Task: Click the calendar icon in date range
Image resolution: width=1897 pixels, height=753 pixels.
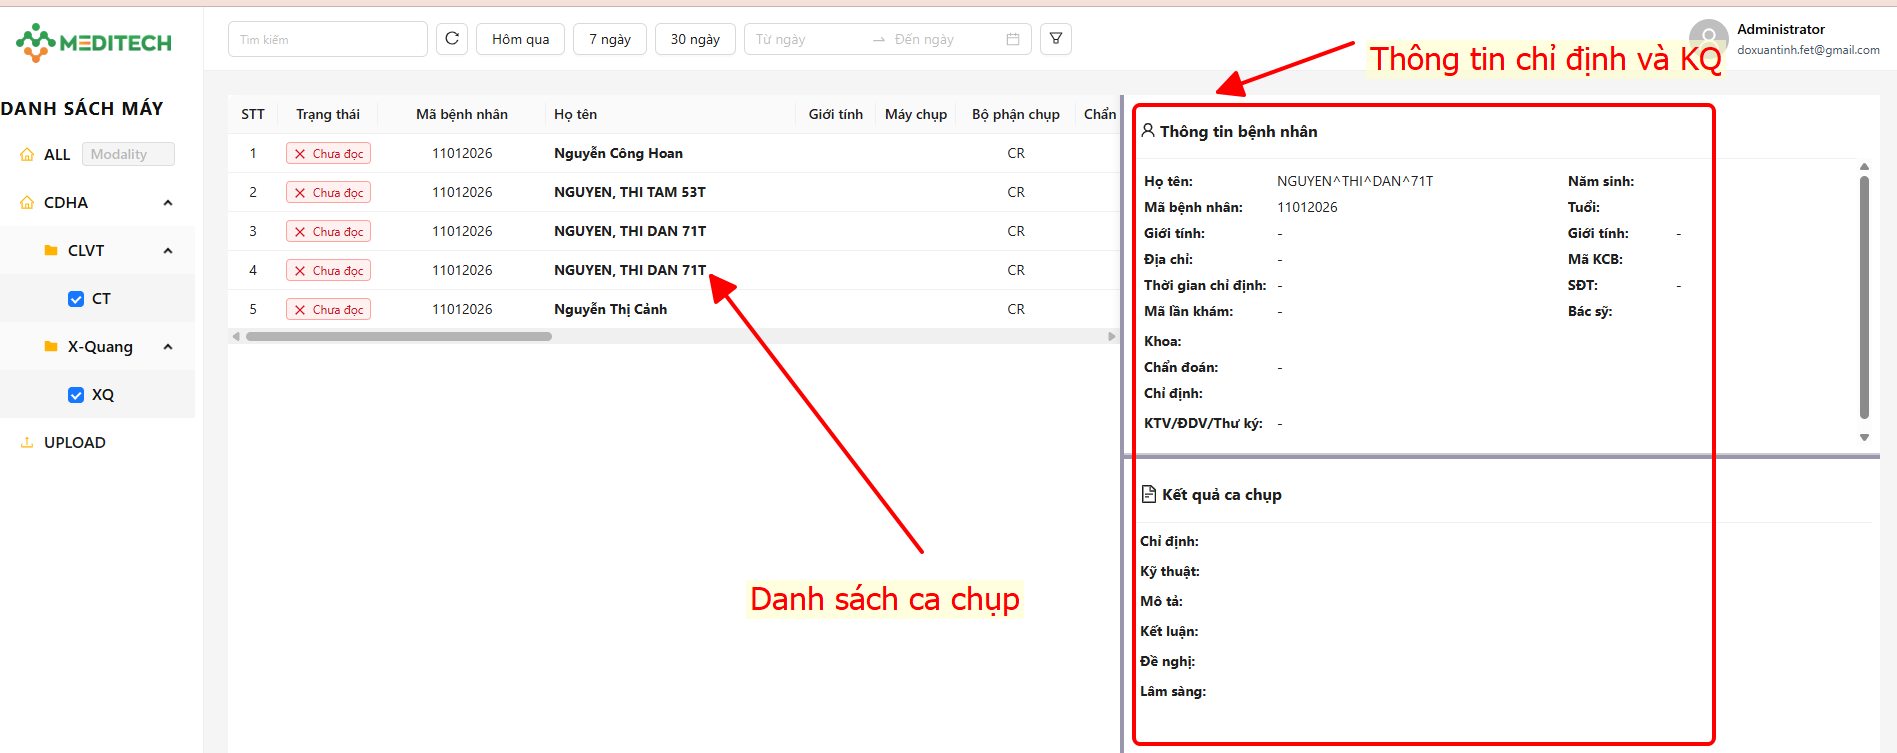Action: point(1013,39)
